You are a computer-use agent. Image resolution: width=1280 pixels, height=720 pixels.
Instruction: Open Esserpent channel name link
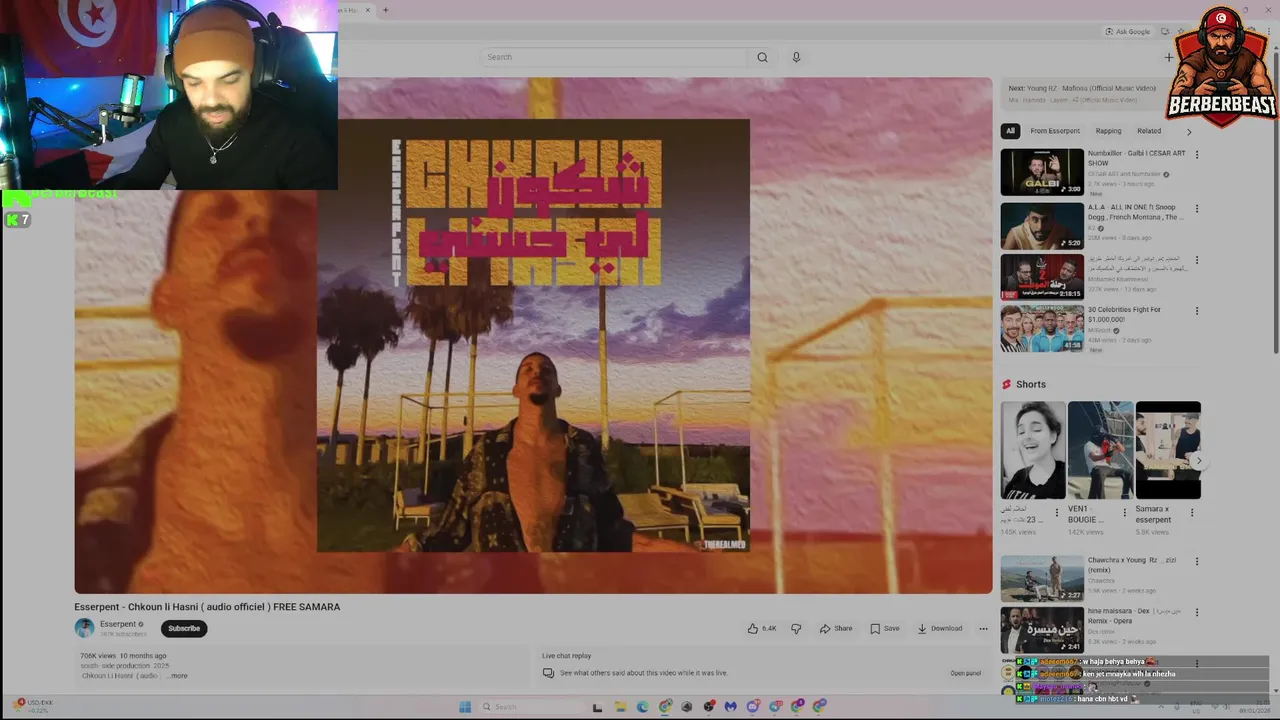[118, 624]
